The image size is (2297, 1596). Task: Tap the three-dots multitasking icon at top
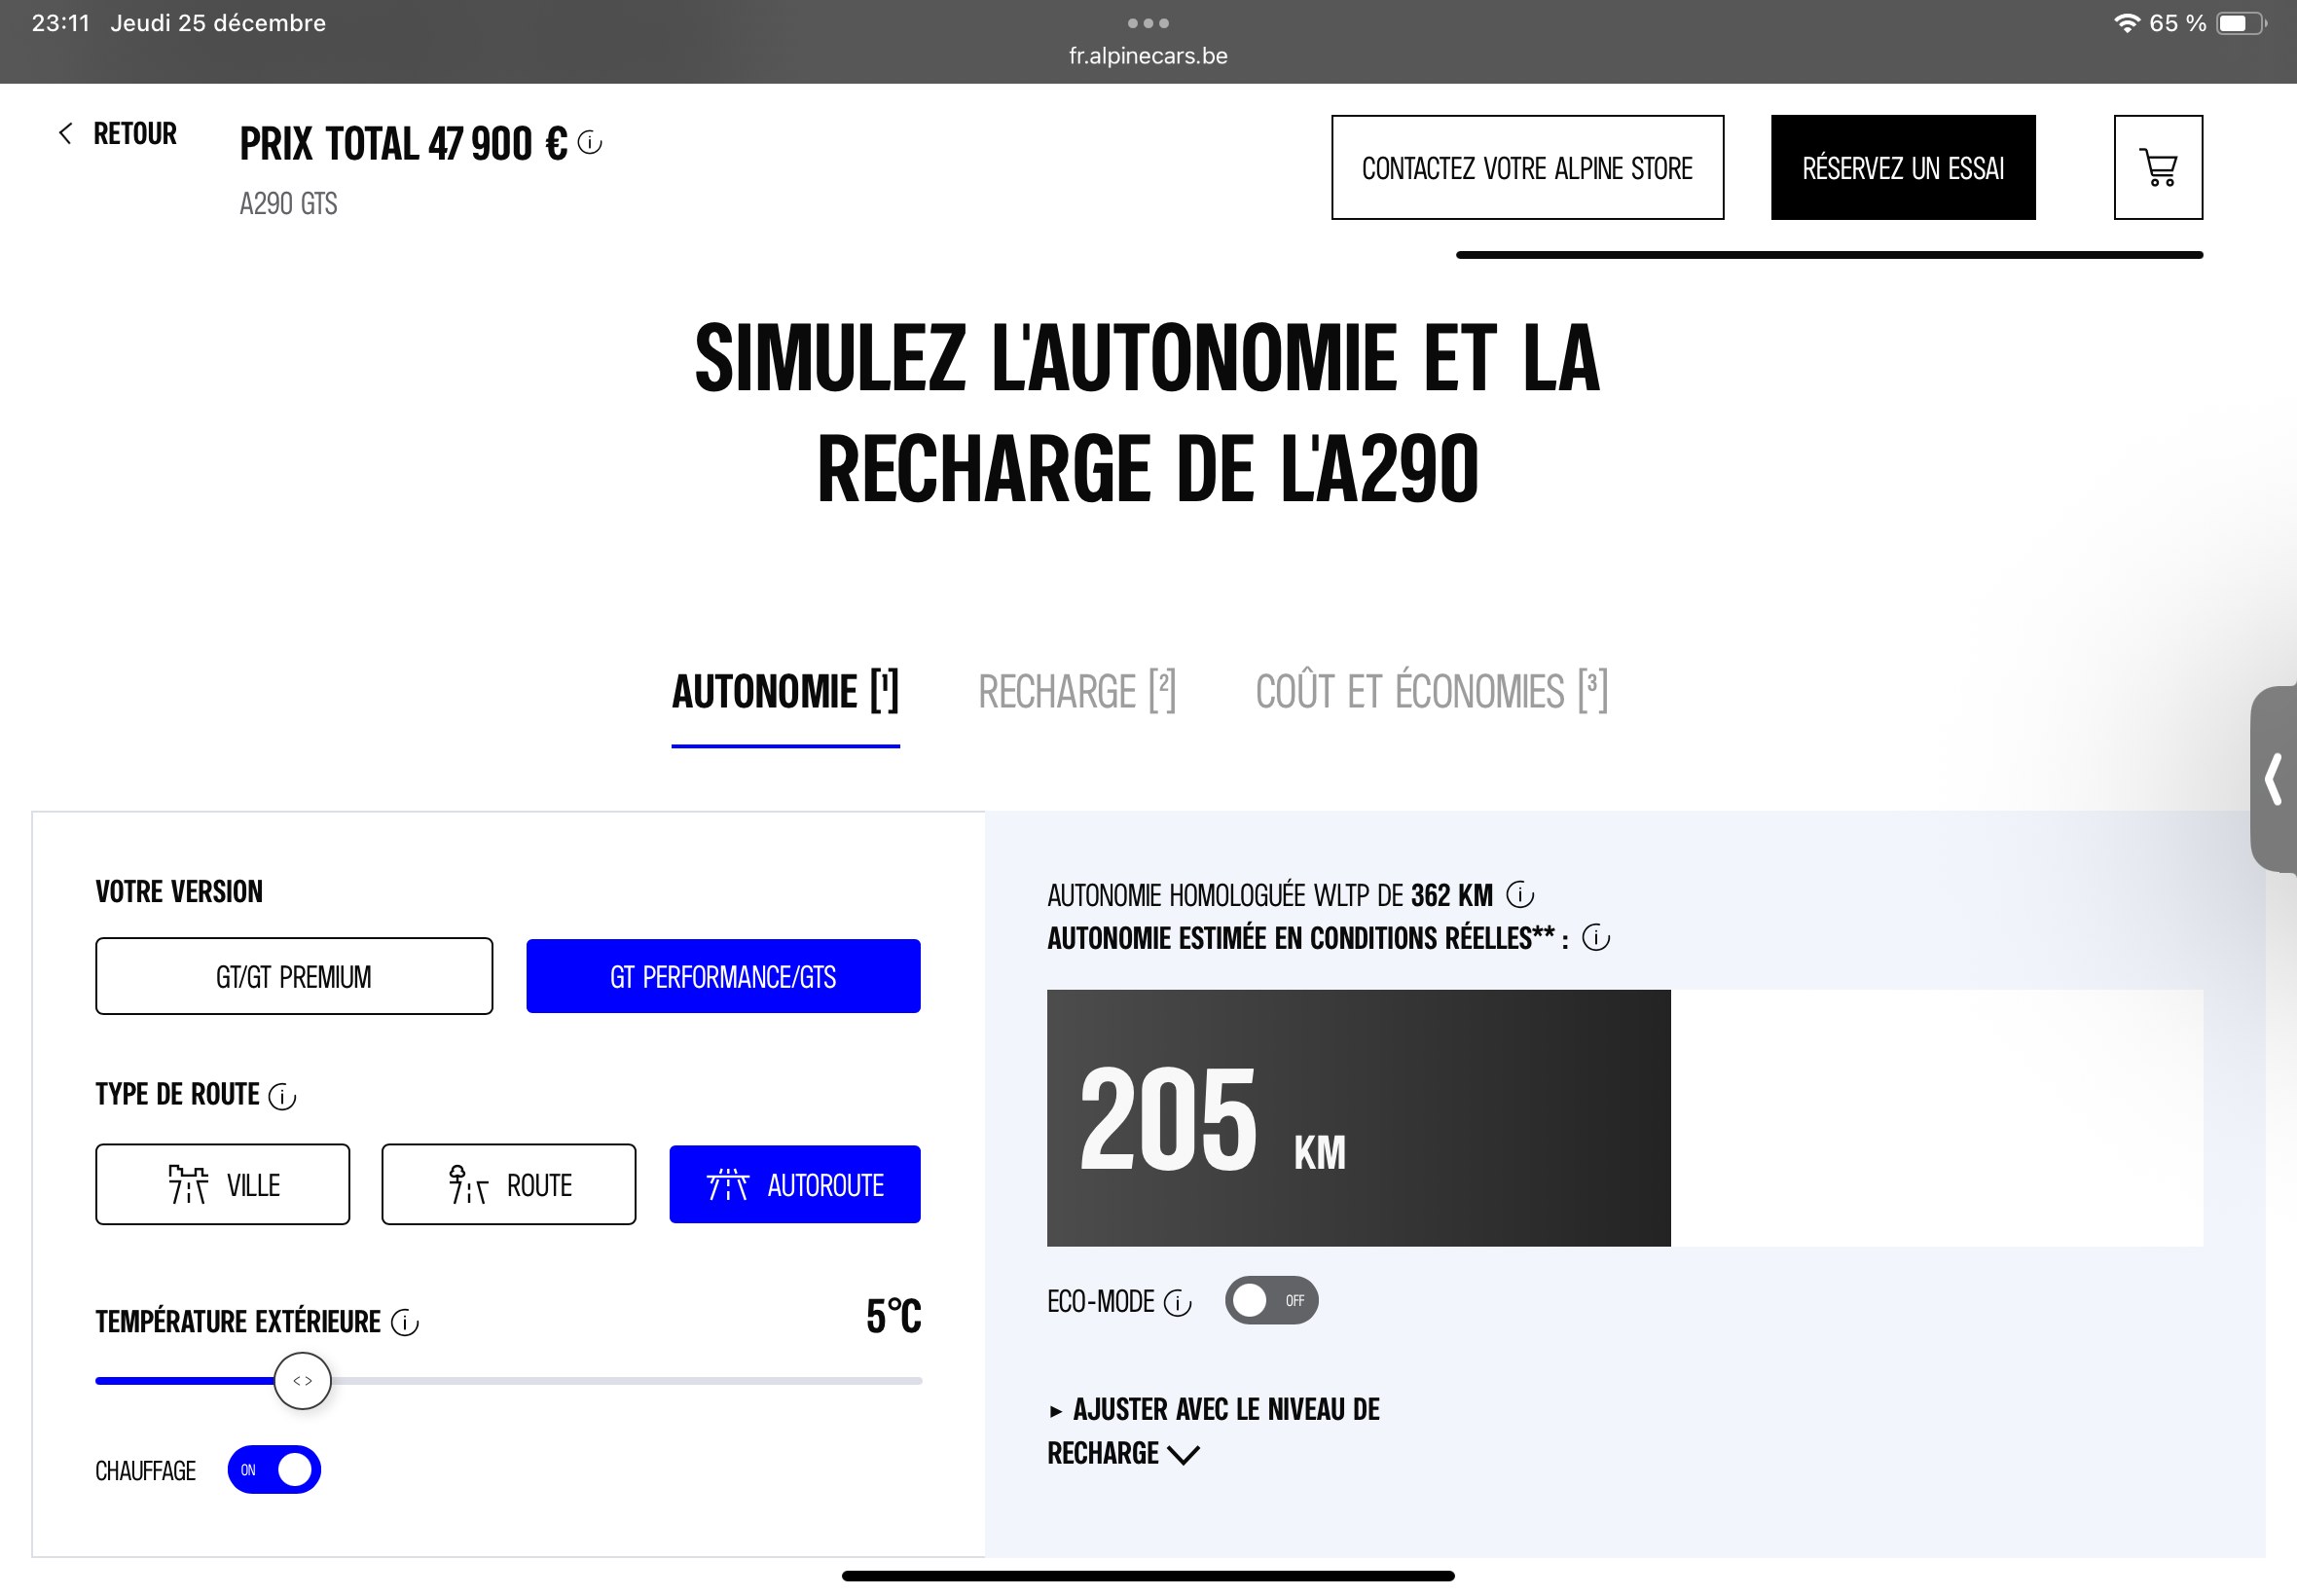click(1148, 23)
